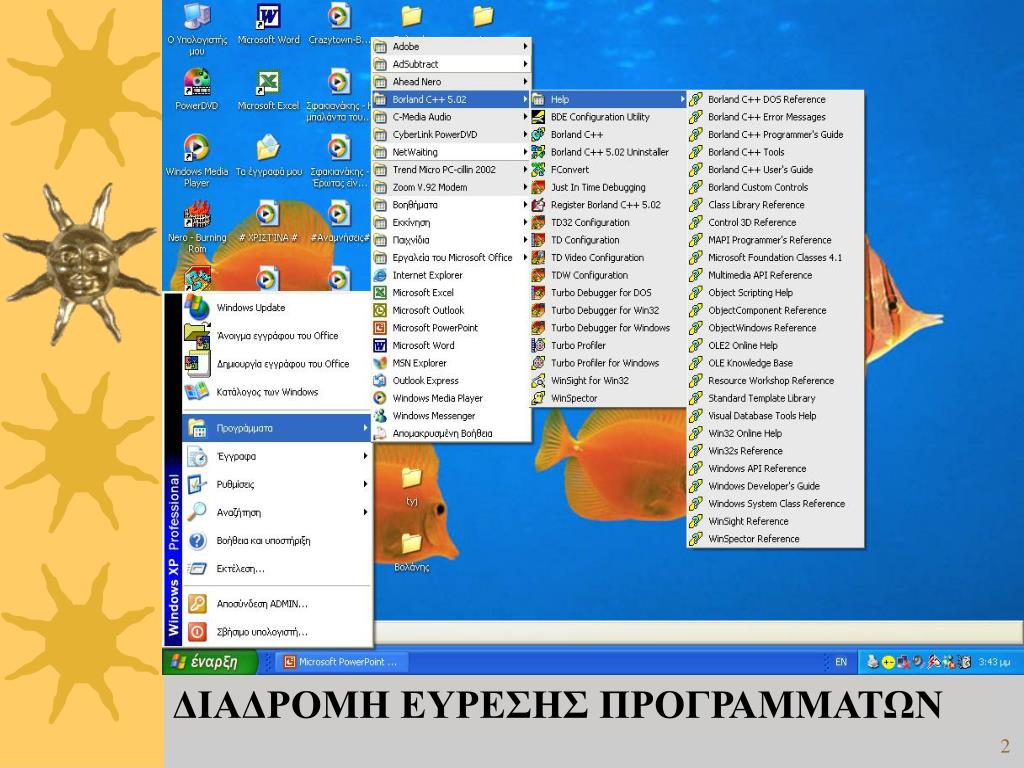Select Απομακρυσμένη Βοήθεια program entry

pyautogui.click(x=451, y=434)
